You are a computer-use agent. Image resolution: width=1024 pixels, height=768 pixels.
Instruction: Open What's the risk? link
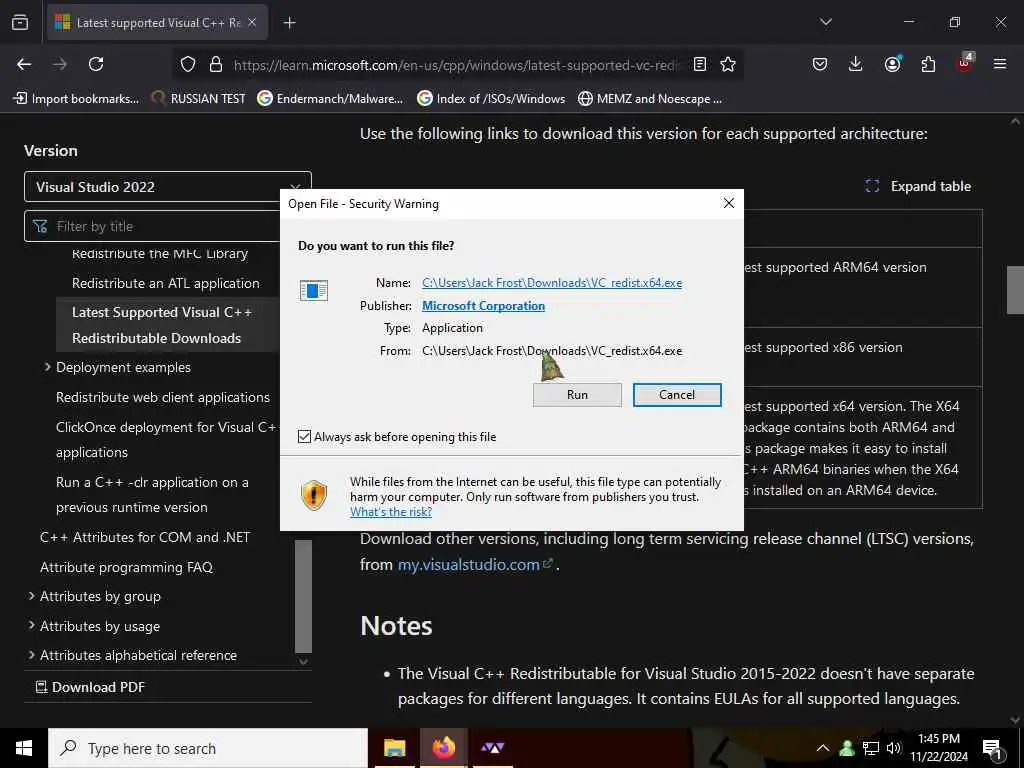tap(391, 511)
